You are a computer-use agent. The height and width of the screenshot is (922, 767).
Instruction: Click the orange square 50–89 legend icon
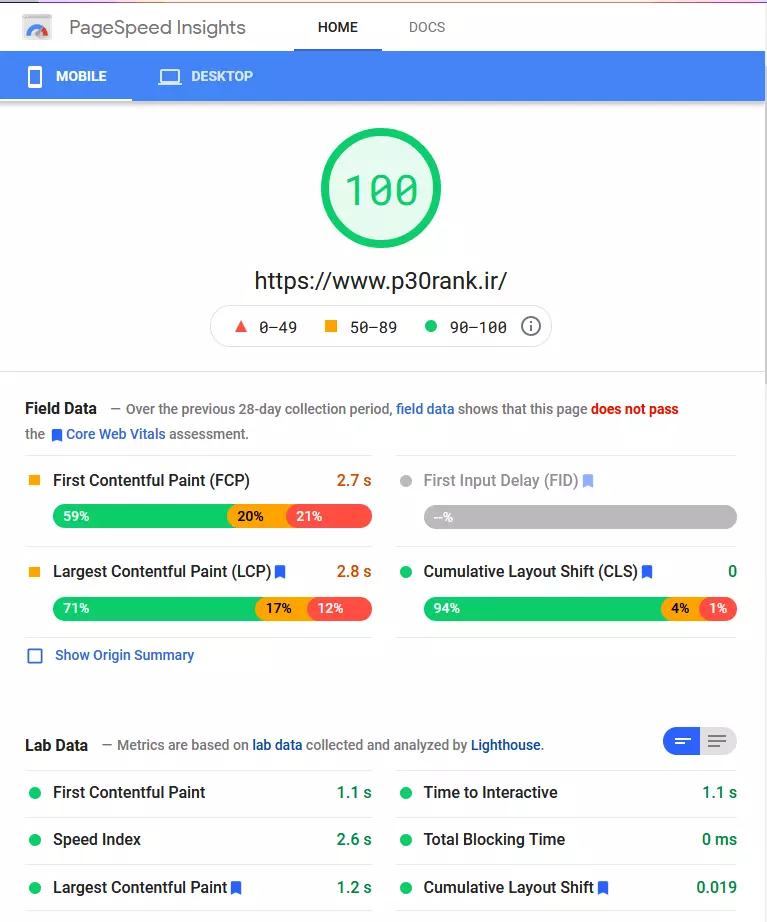[331, 326]
